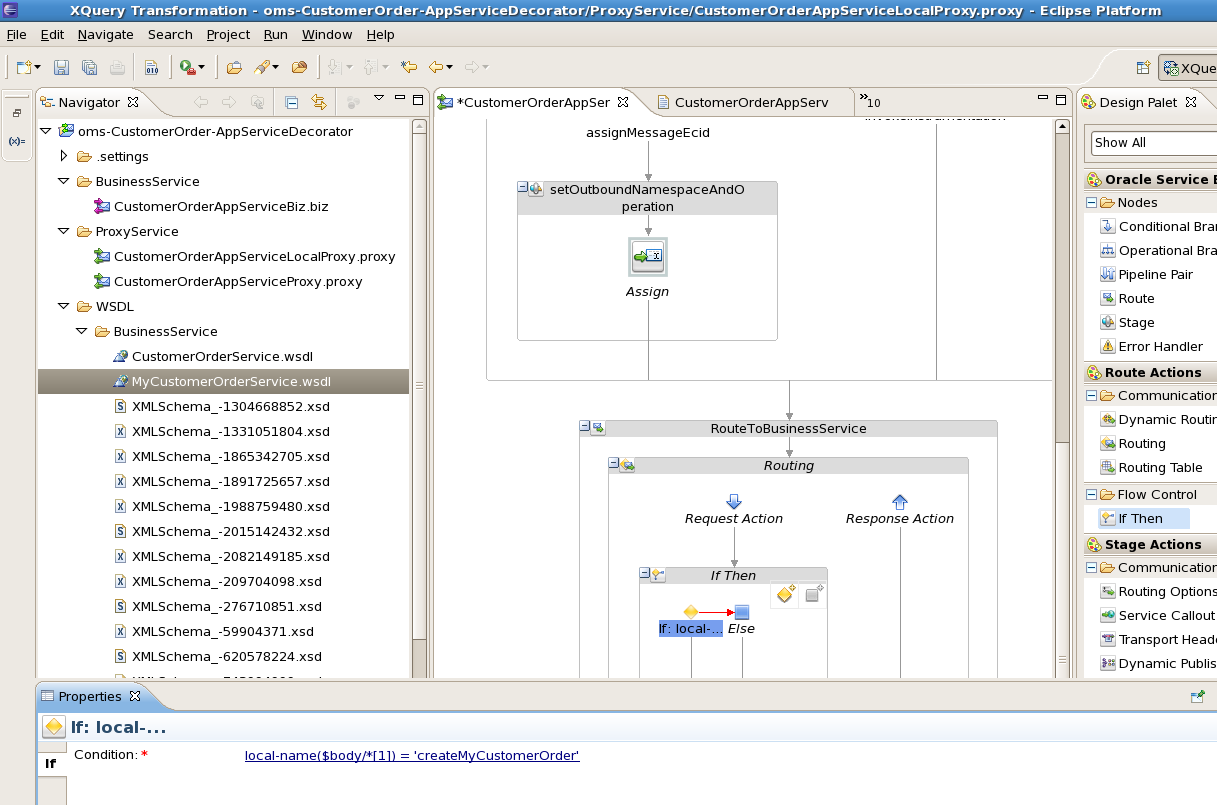The width and height of the screenshot is (1217, 805).
Task: Click the Else square node
Action: pyautogui.click(x=742, y=611)
